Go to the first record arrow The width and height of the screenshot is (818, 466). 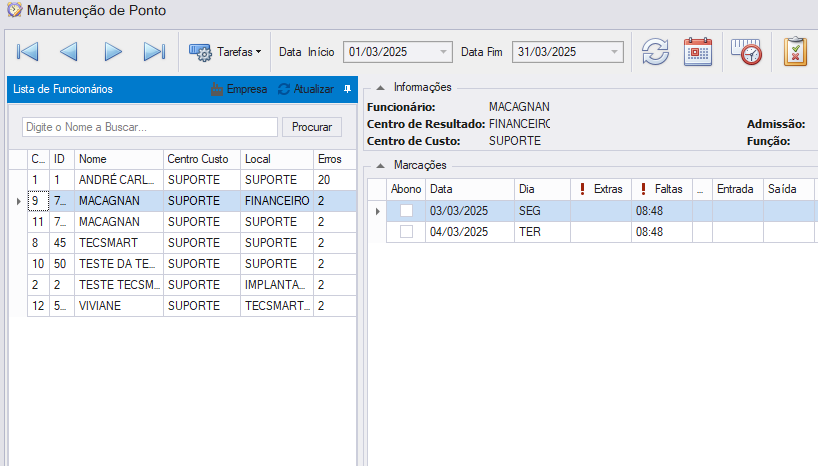tap(28, 52)
